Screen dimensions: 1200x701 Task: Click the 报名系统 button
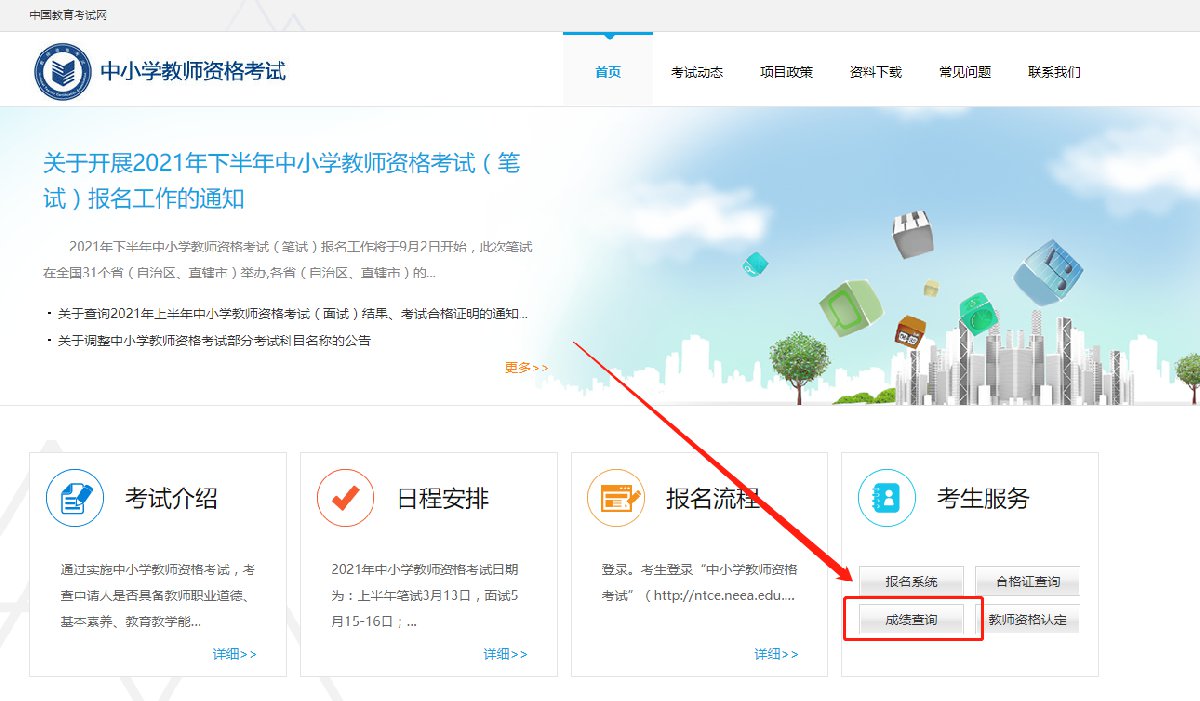coord(911,581)
